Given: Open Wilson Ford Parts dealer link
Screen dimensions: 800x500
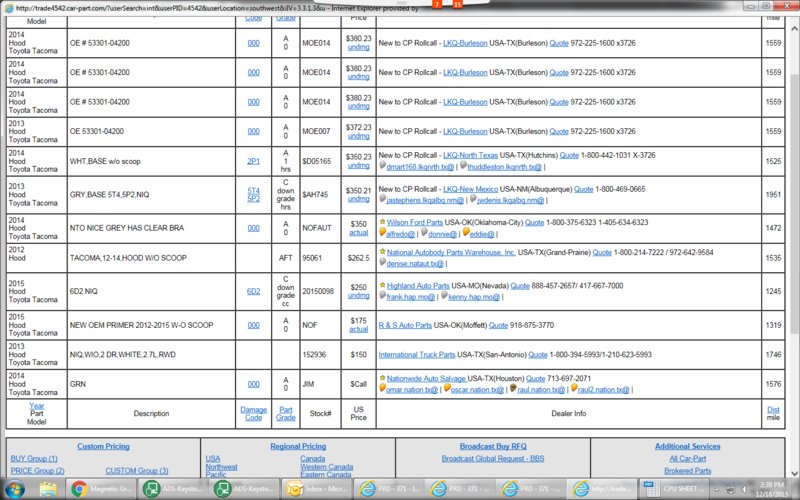Looking at the screenshot, I should pyautogui.click(x=415, y=222).
